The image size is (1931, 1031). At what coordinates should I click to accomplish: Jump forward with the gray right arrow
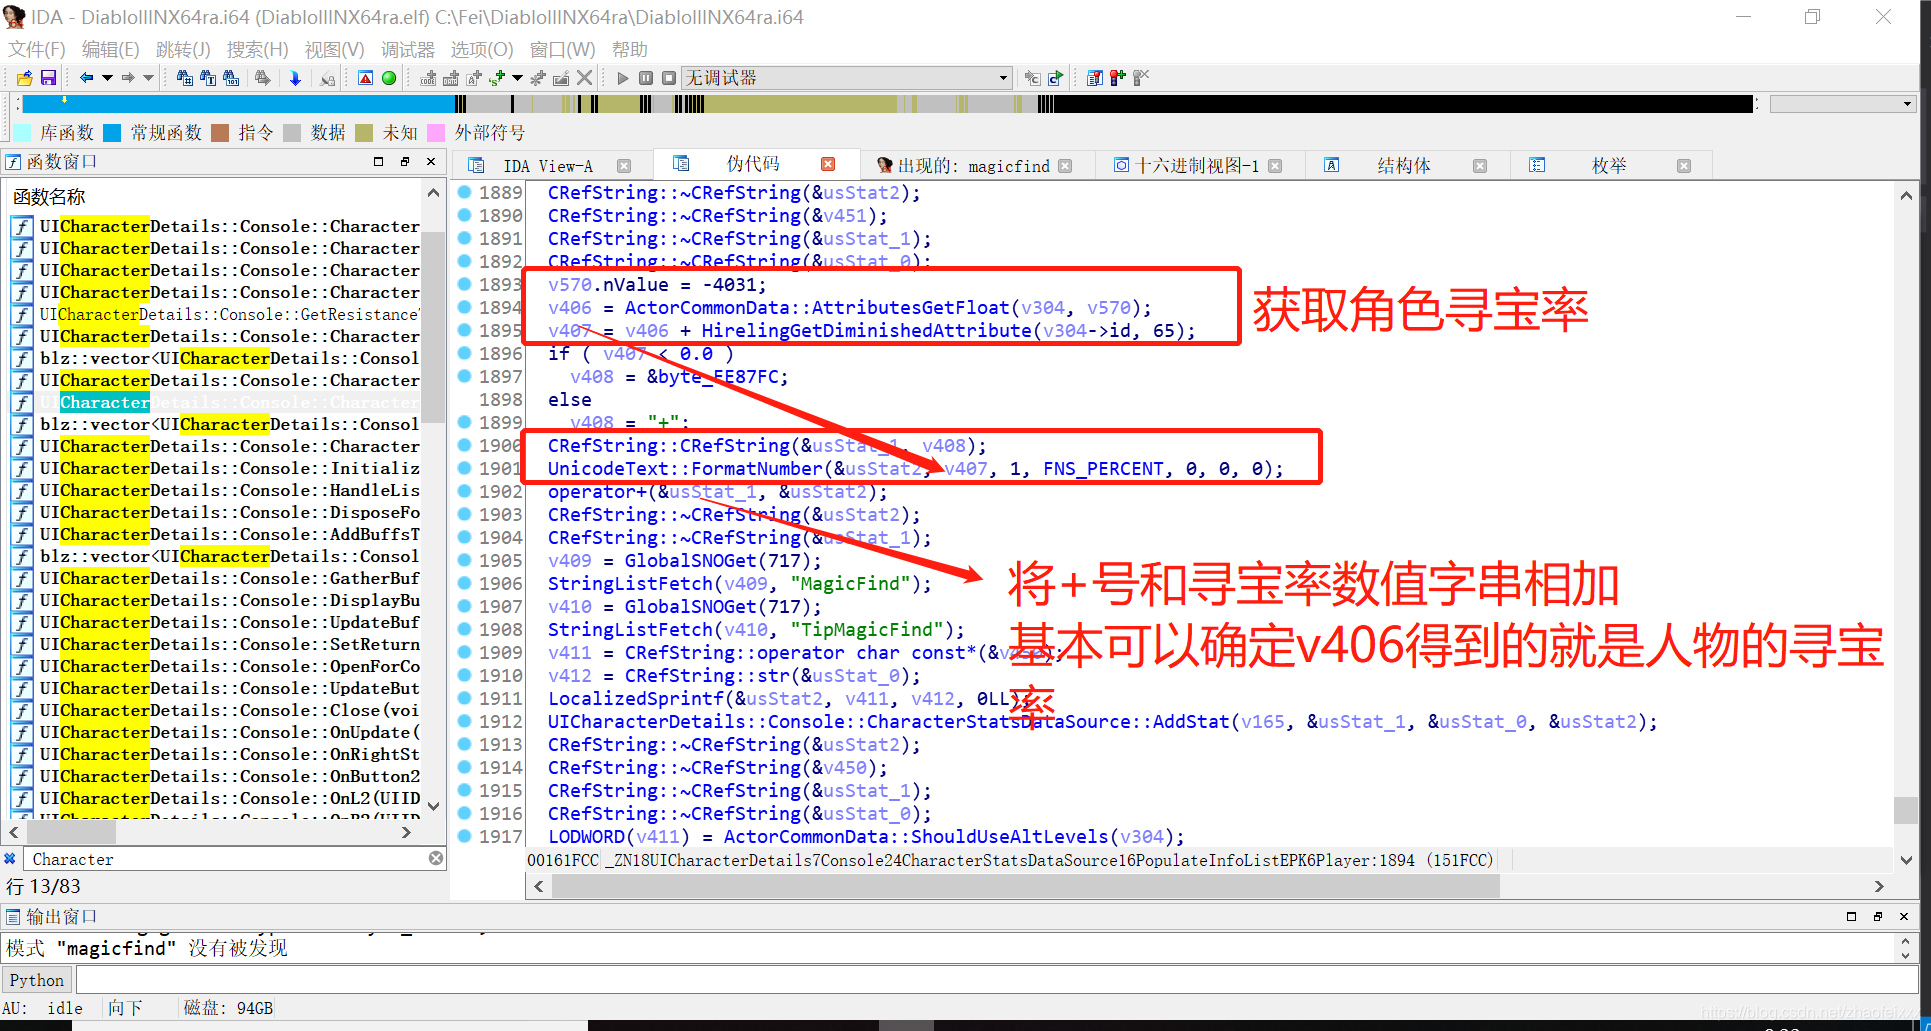(128, 78)
